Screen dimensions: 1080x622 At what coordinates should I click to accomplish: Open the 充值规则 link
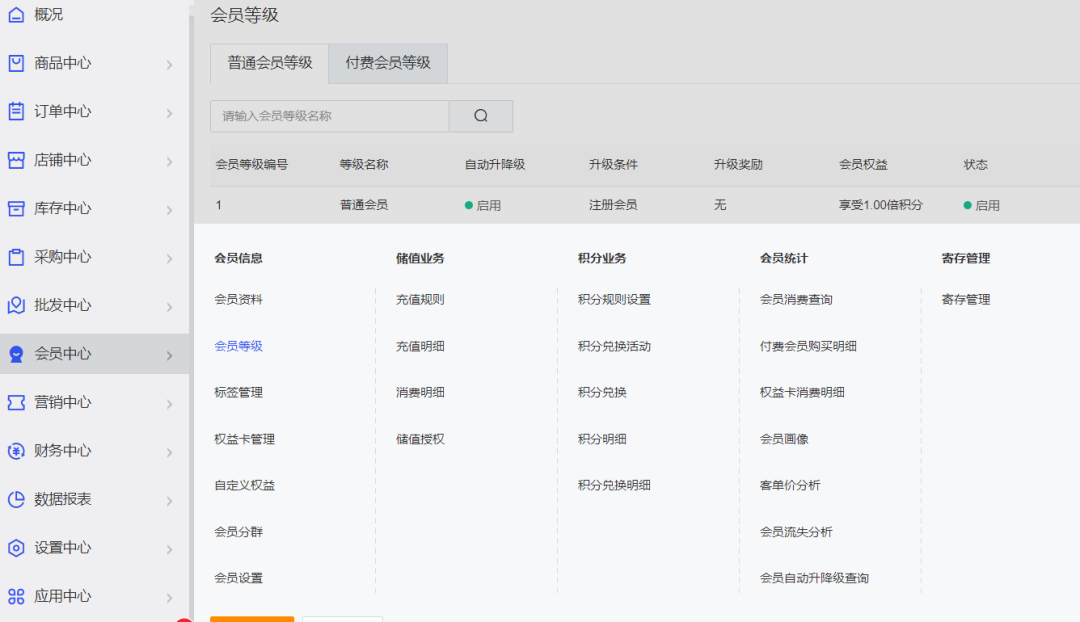pos(420,299)
